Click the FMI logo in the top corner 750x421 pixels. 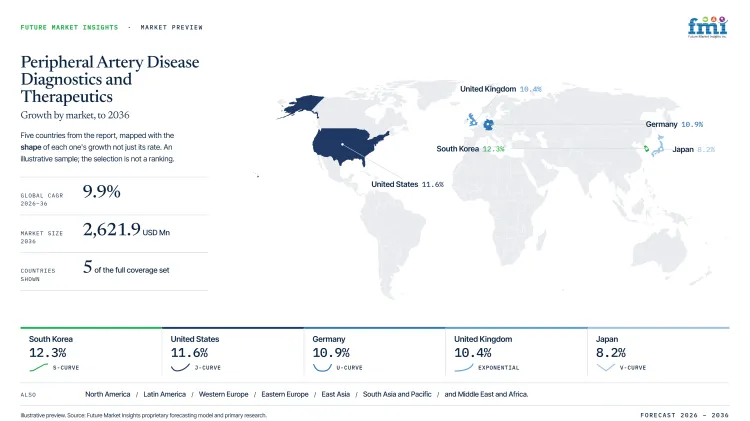pyautogui.click(x=707, y=27)
